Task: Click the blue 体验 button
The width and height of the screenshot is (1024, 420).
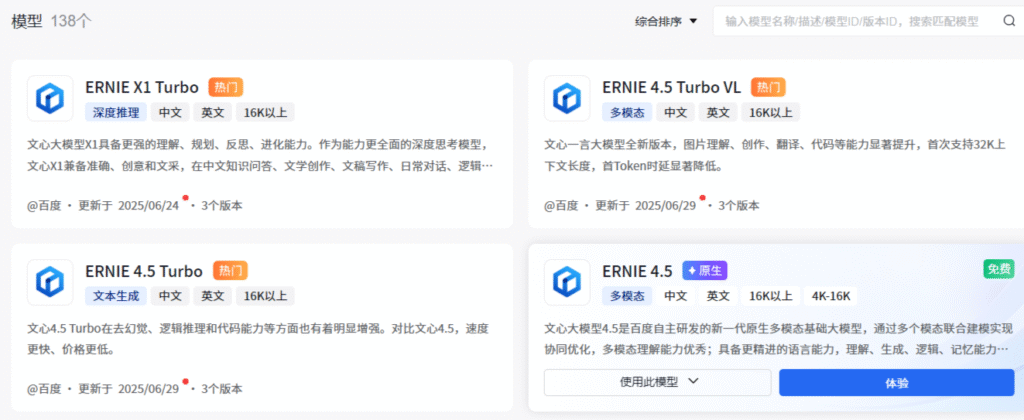Action: 897,383
